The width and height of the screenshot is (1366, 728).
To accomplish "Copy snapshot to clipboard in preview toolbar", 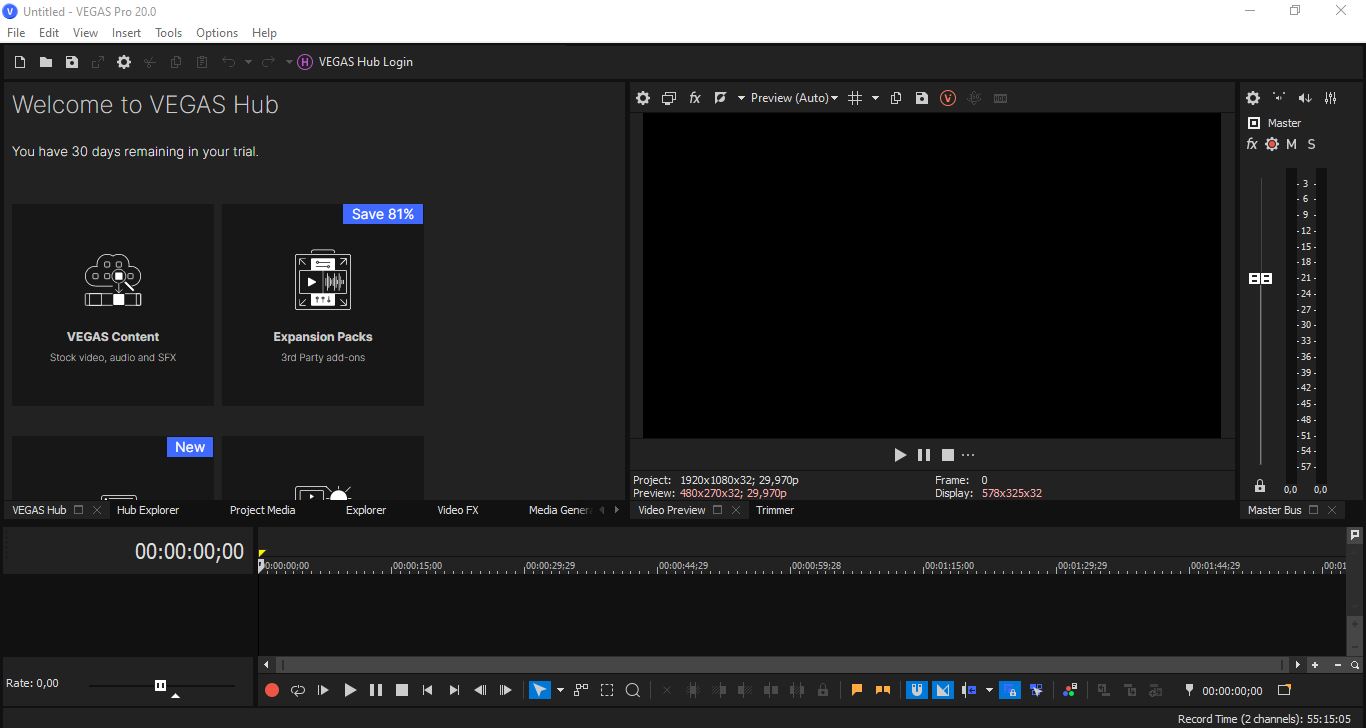I will tap(896, 98).
